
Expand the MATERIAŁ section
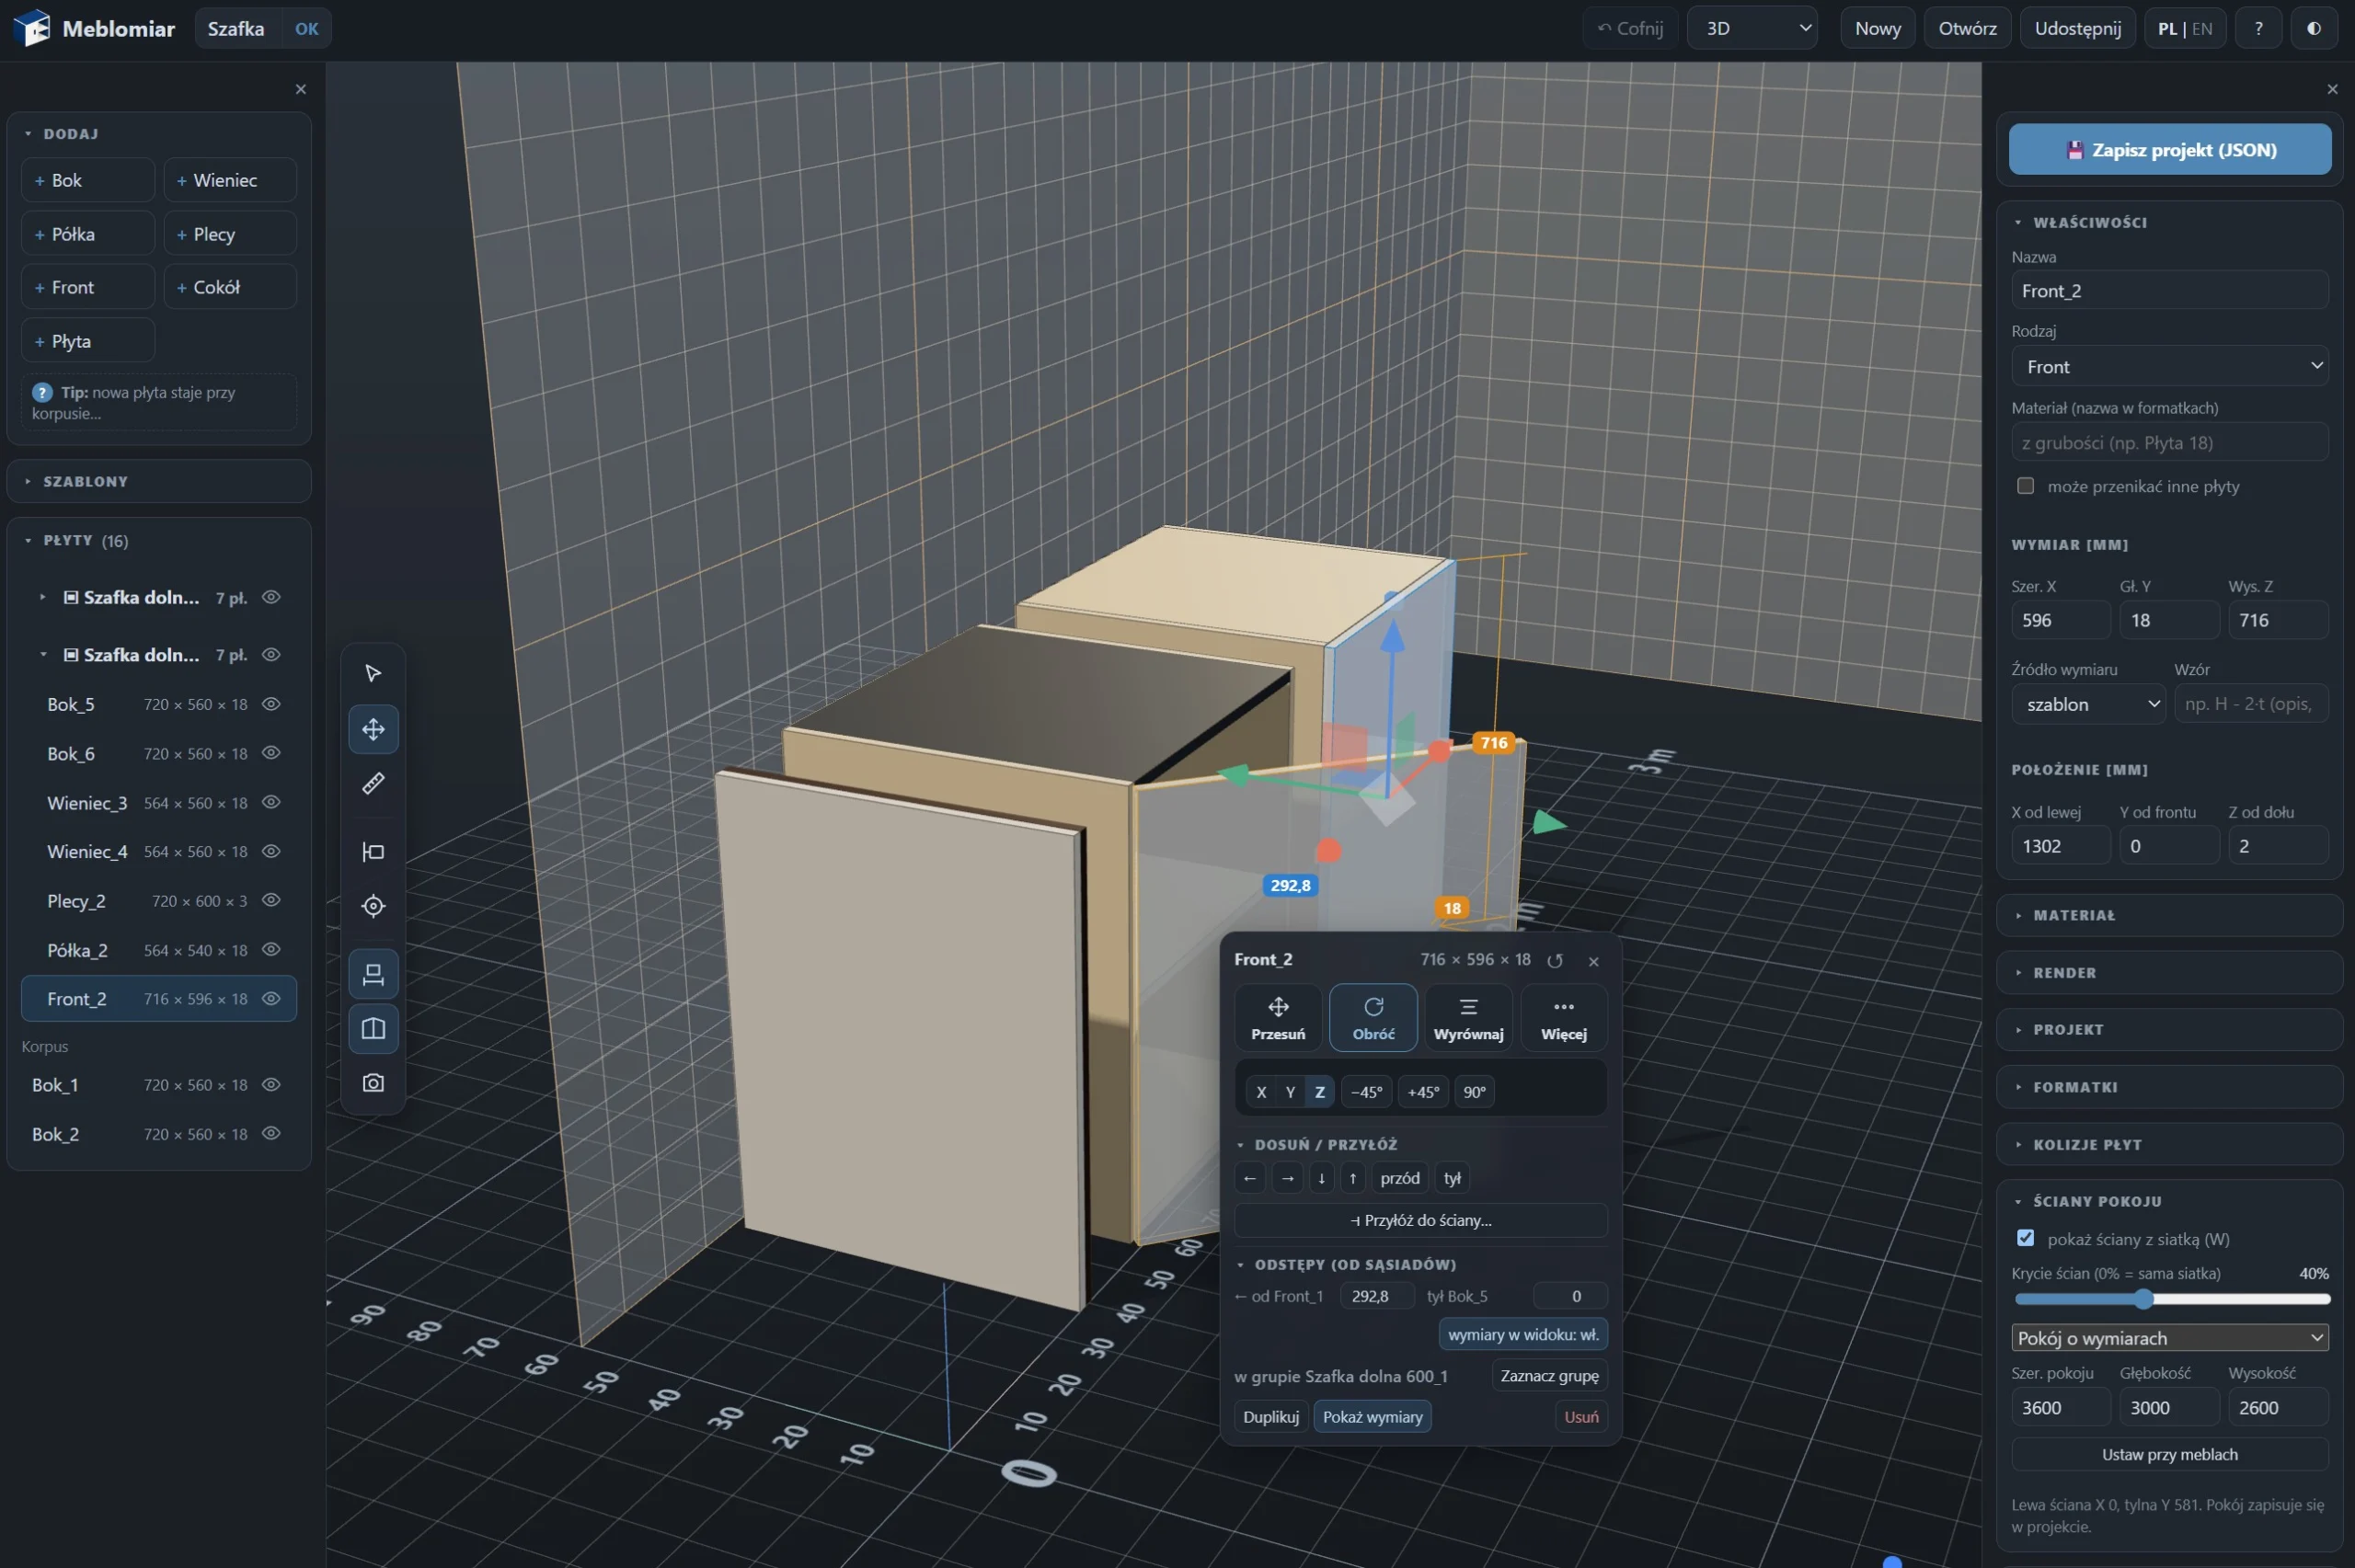tap(2169, 915)
